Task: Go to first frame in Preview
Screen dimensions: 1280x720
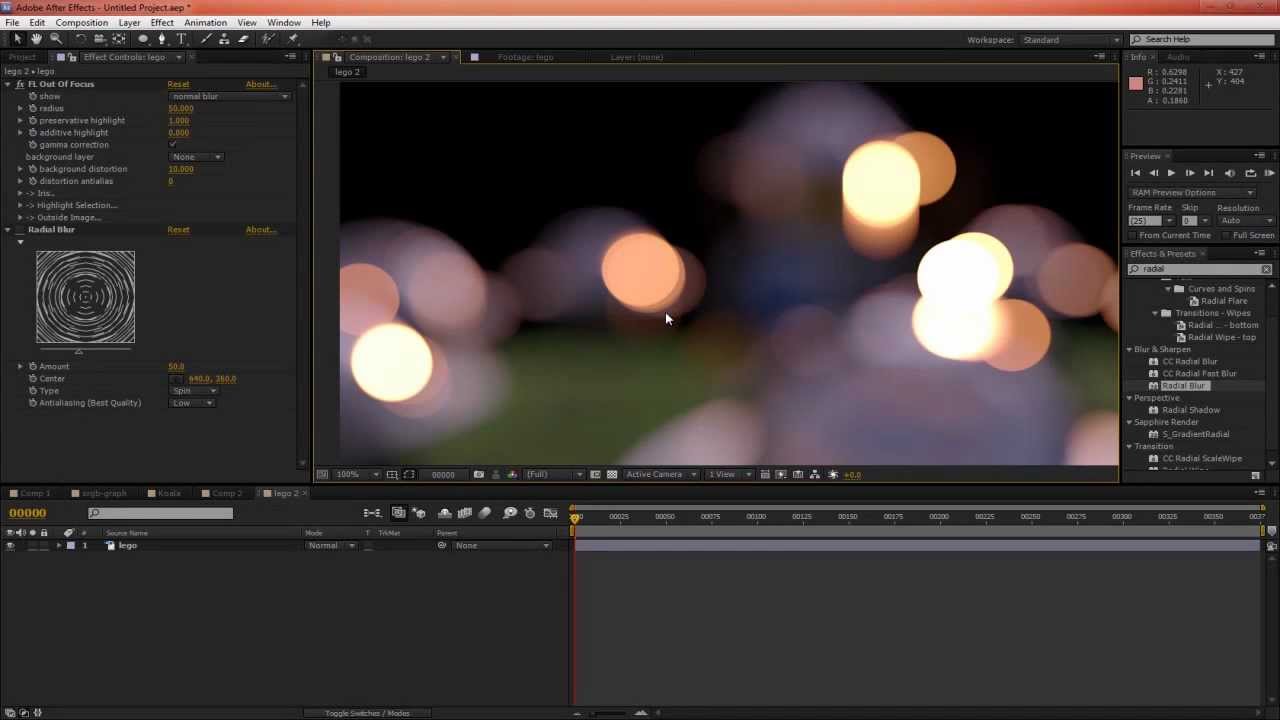Action: click(1135, 173)
